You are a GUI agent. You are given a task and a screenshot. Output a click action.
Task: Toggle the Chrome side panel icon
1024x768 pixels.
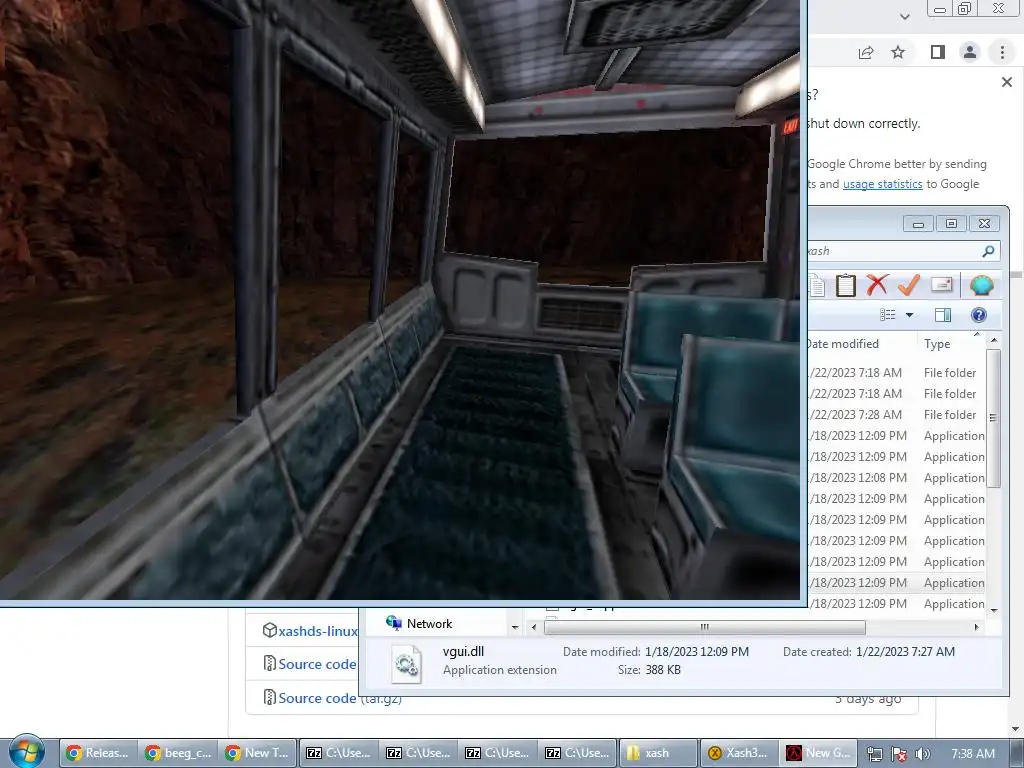(938, 52)
